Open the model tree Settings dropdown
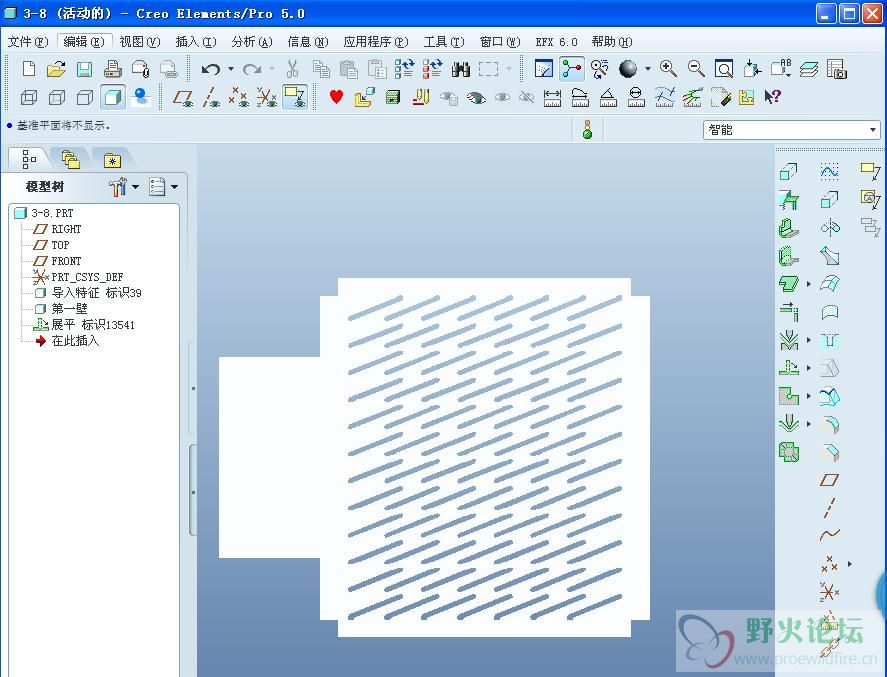887x677 pixels. coord(124,187)
